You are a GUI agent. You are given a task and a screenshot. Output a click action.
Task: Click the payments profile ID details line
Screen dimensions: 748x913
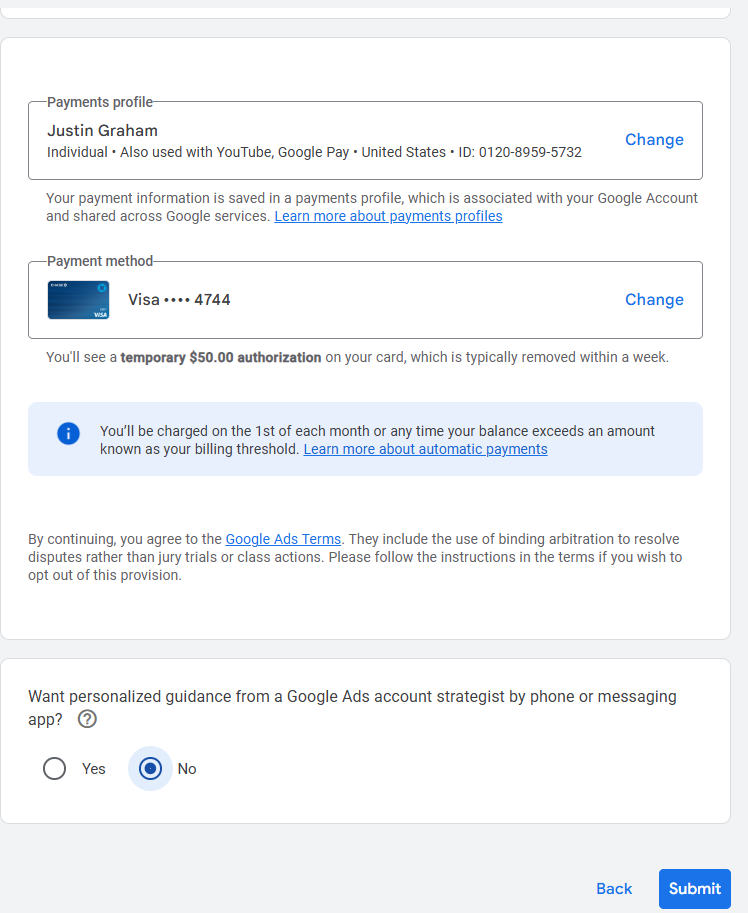pyautogui.click(x=314, y=153)
